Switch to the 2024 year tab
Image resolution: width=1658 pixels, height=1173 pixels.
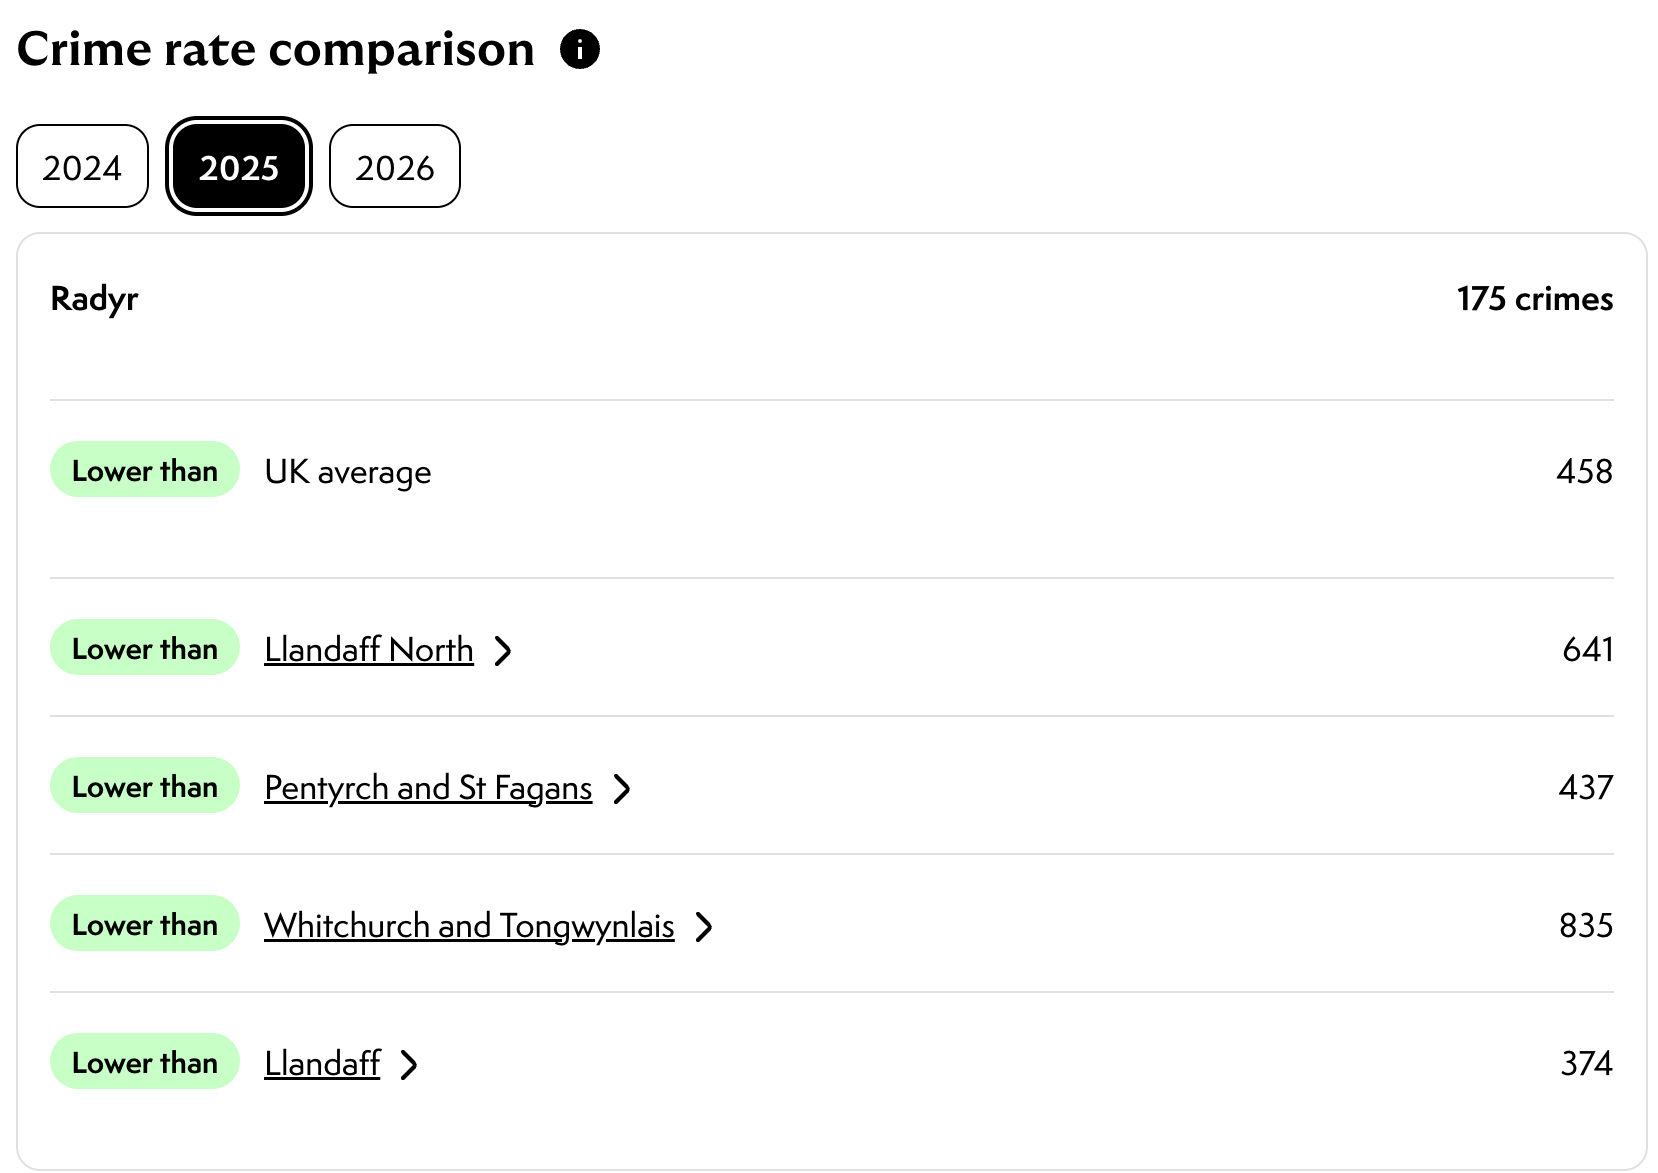(x=82, y=167)
